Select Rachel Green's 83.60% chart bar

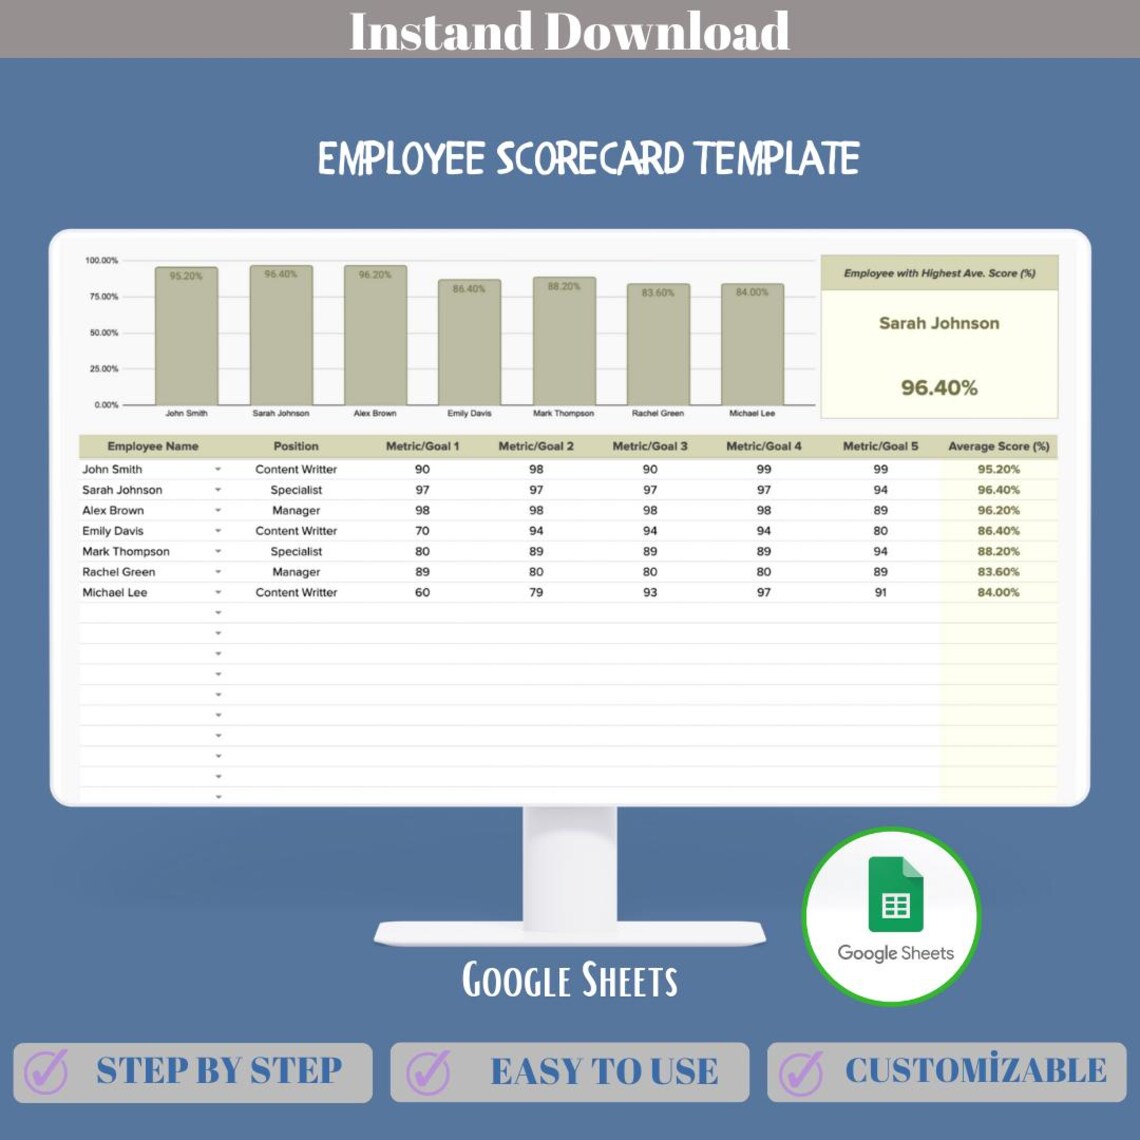[659, 345]
